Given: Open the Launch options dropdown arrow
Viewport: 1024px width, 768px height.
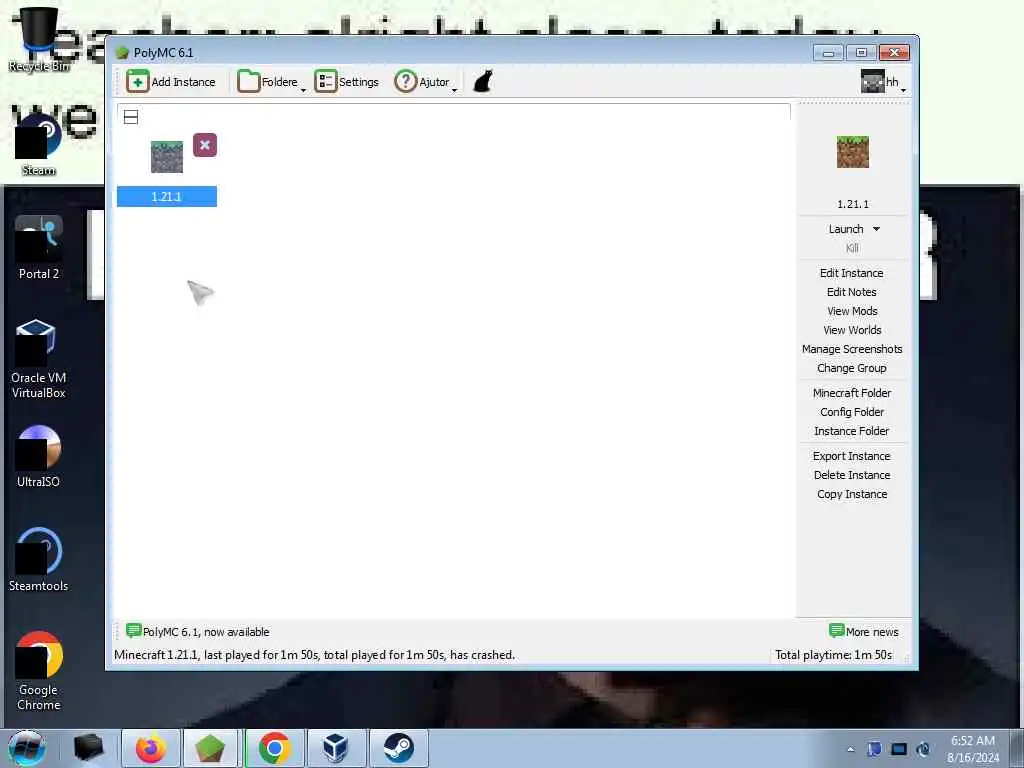Looking at the screenshot, I should pos(876,229).
